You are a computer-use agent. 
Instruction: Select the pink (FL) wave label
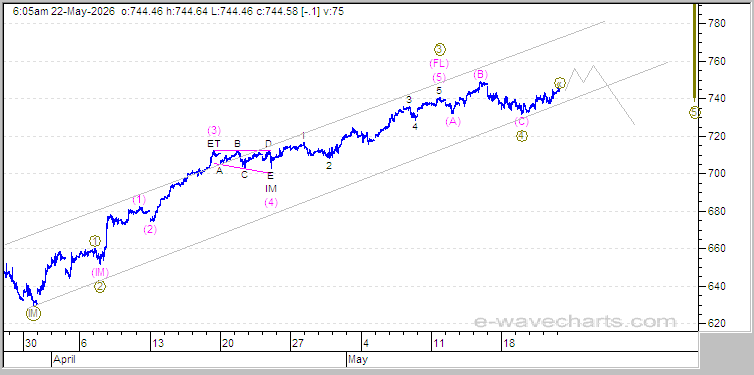pos(439,63)
